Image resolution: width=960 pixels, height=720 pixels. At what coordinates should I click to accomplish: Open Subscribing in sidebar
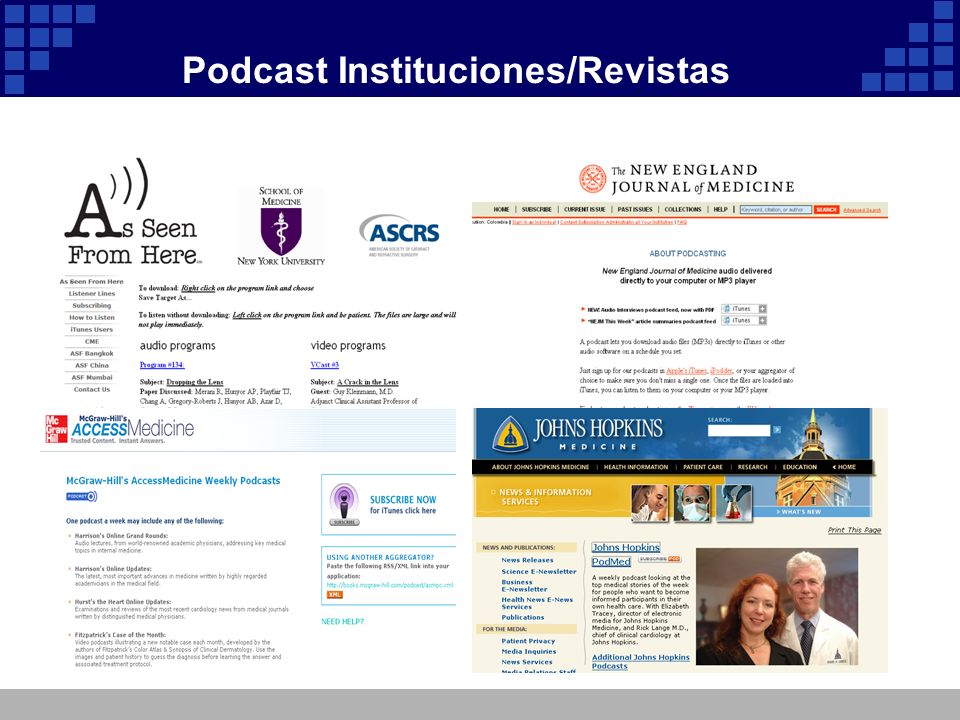(92, 306)
